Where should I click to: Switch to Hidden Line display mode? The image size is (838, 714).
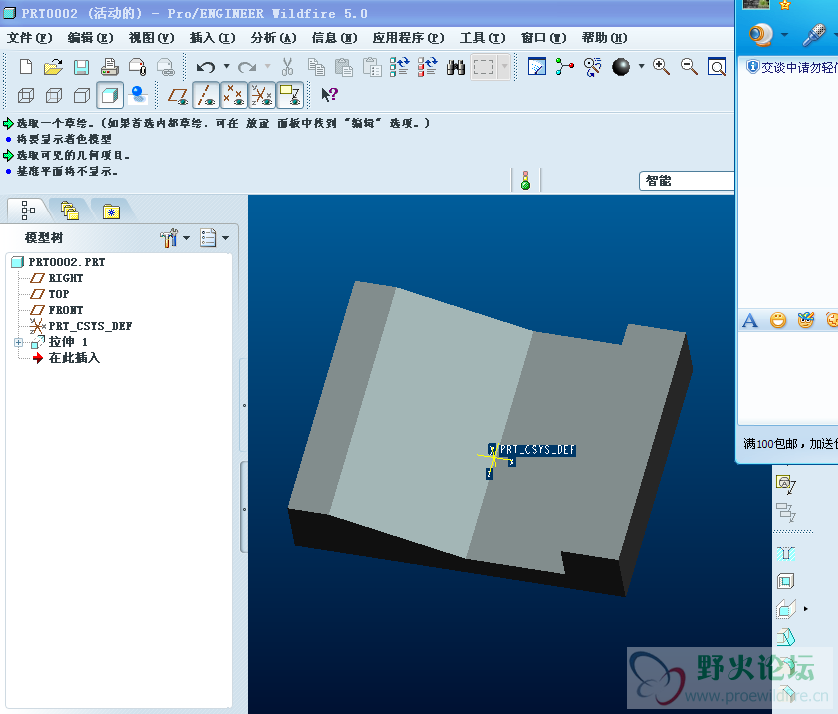click(x=53, y=95)
